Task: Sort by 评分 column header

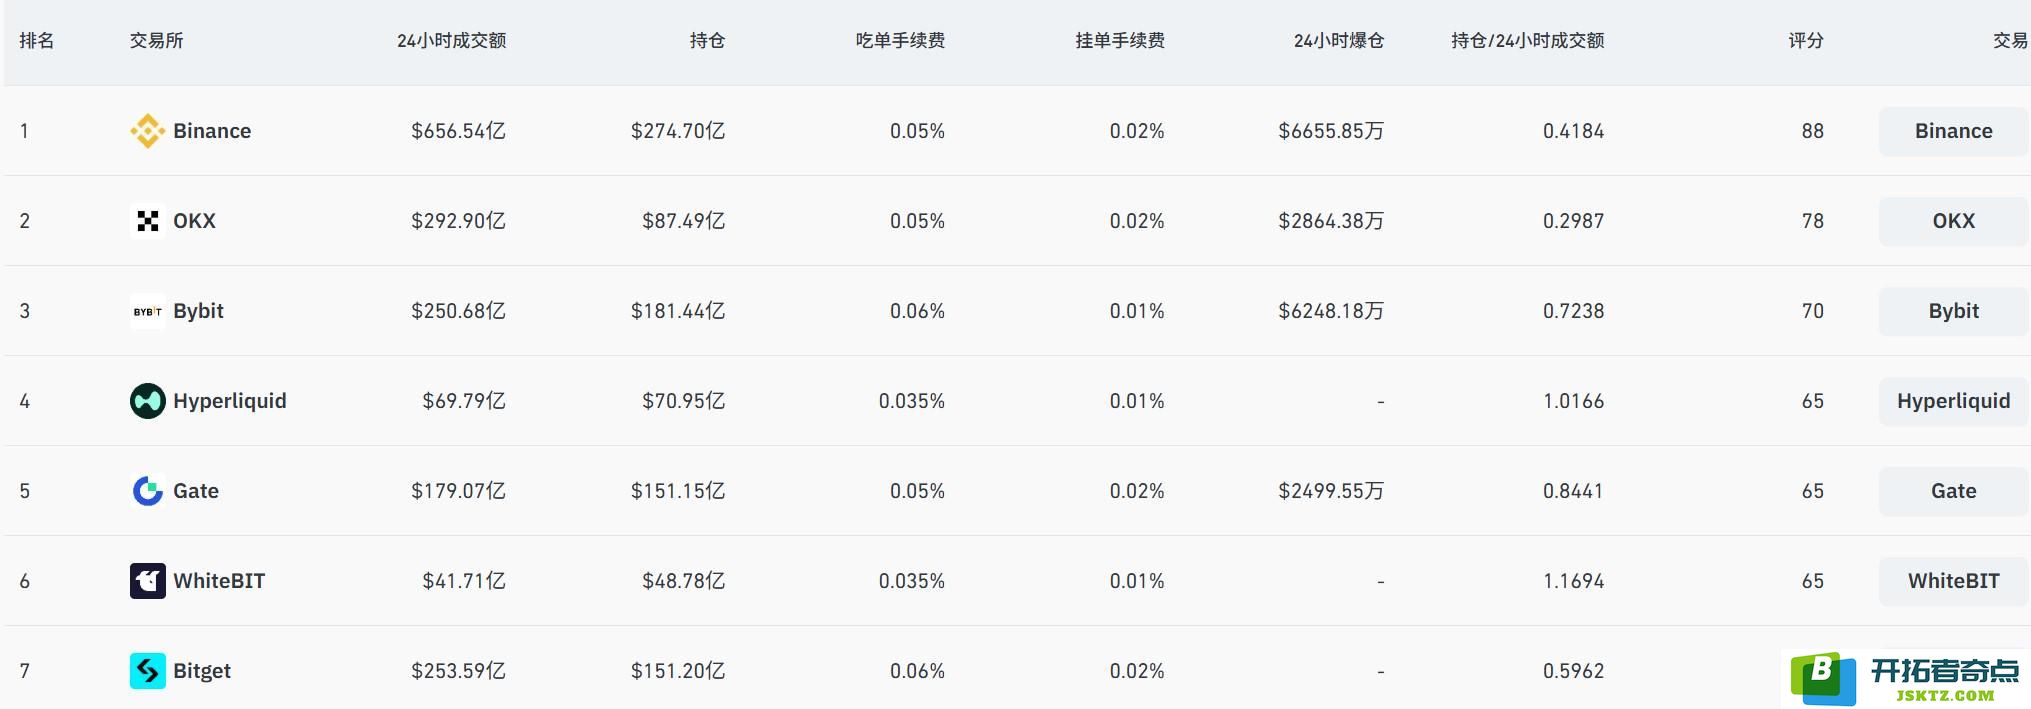Action: pos(1806,41)
